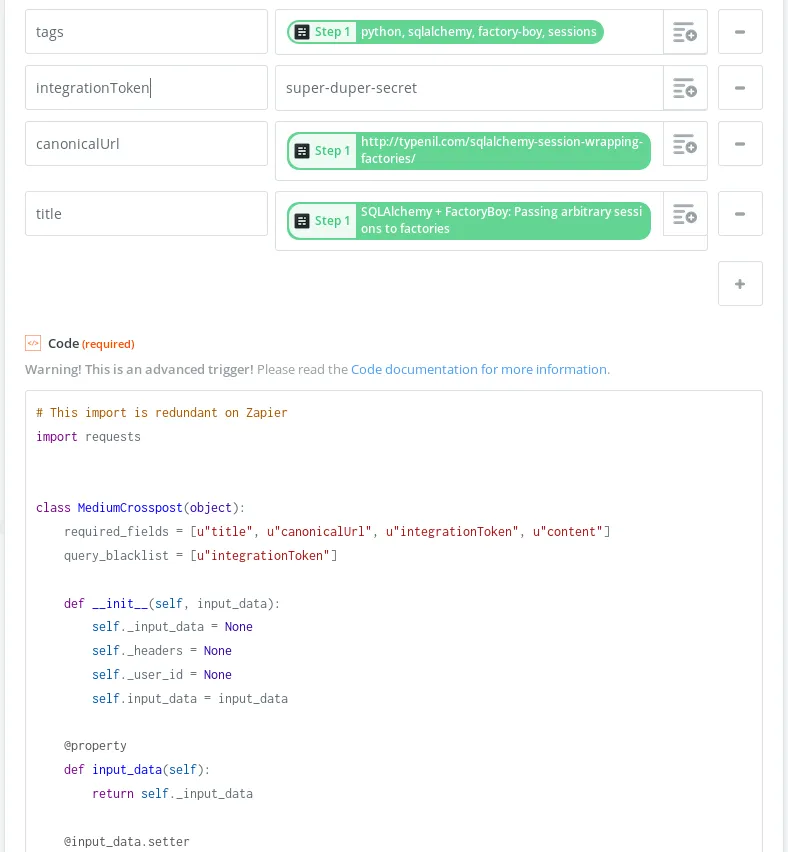The width and height of the screenshot is (788, 852).
Task: Open insert-field menu for integrationToken row
Action: pyautogui.click(x=685, y=88)
